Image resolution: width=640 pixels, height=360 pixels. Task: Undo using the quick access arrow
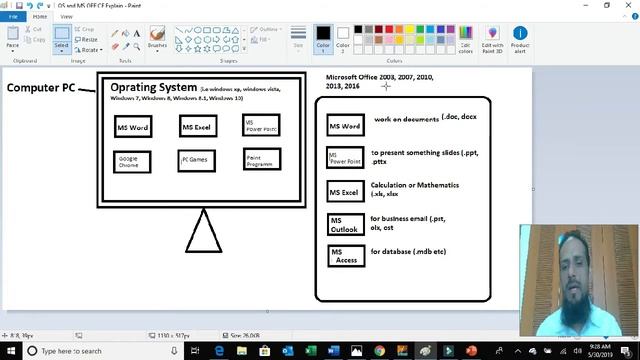29,6
